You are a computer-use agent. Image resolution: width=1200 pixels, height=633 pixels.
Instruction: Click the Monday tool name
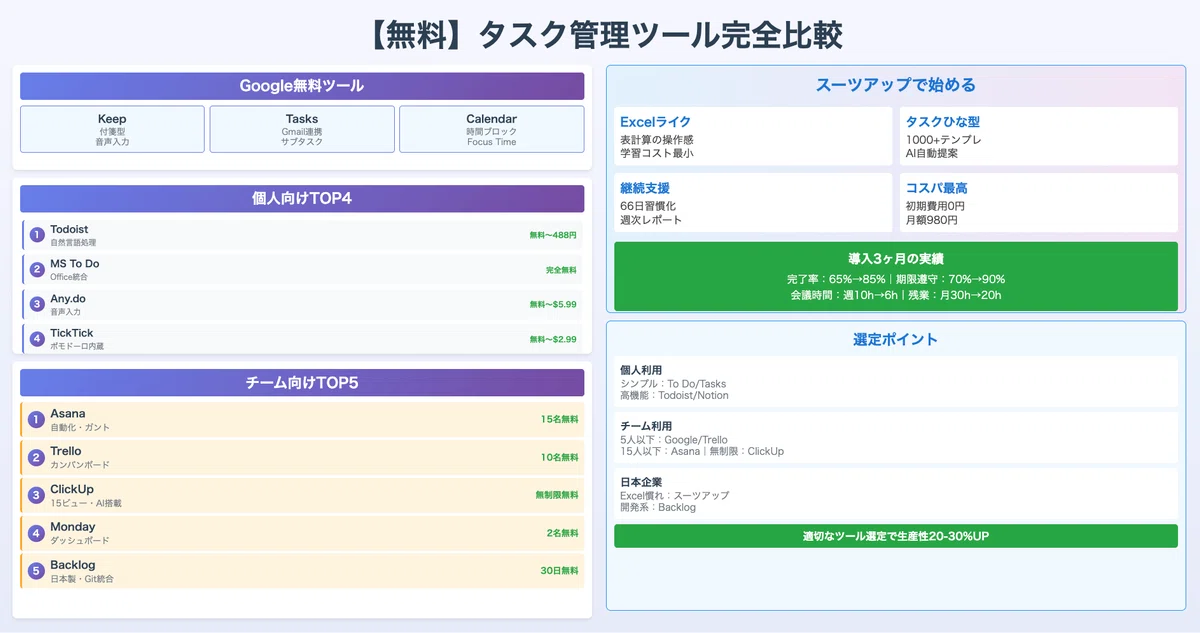(73, 527)
